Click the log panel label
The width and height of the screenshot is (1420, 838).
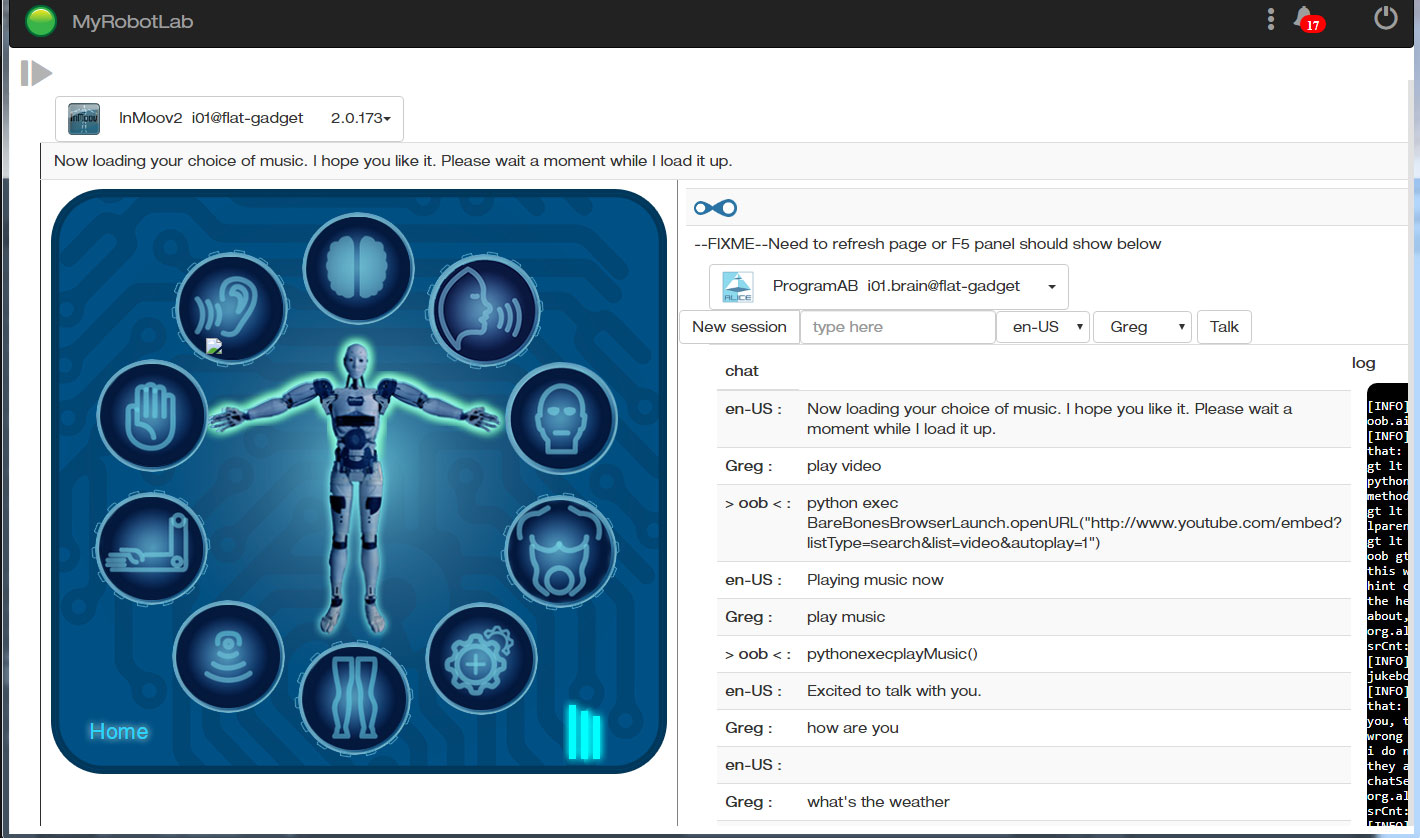click(x=1363, y=363)
